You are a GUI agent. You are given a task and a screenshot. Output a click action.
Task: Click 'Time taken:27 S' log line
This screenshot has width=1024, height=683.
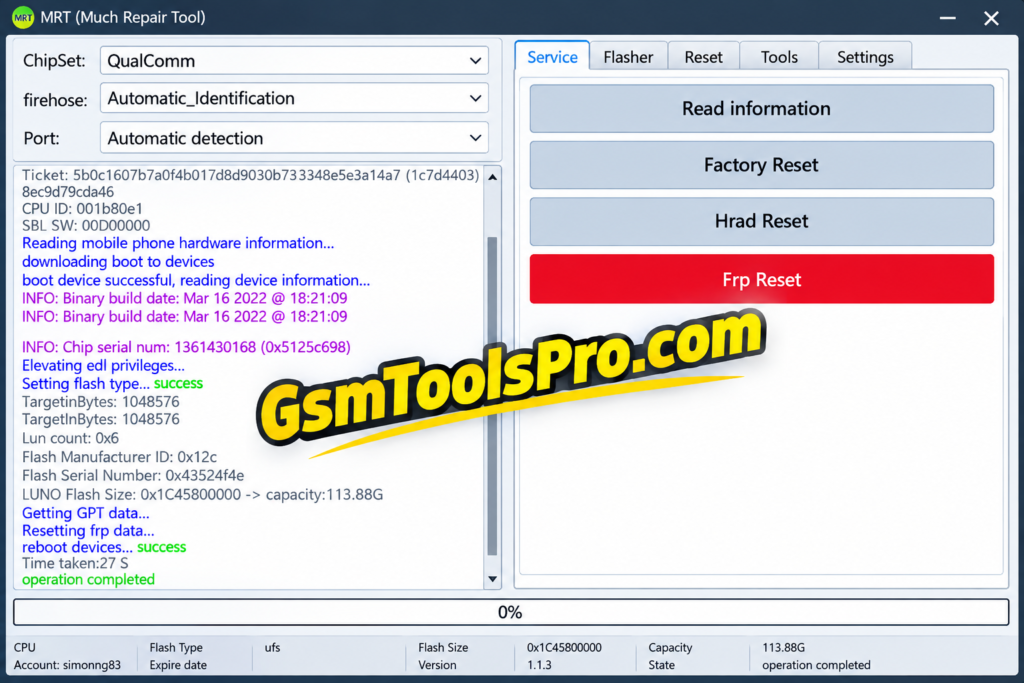click(x=75, y=563)
